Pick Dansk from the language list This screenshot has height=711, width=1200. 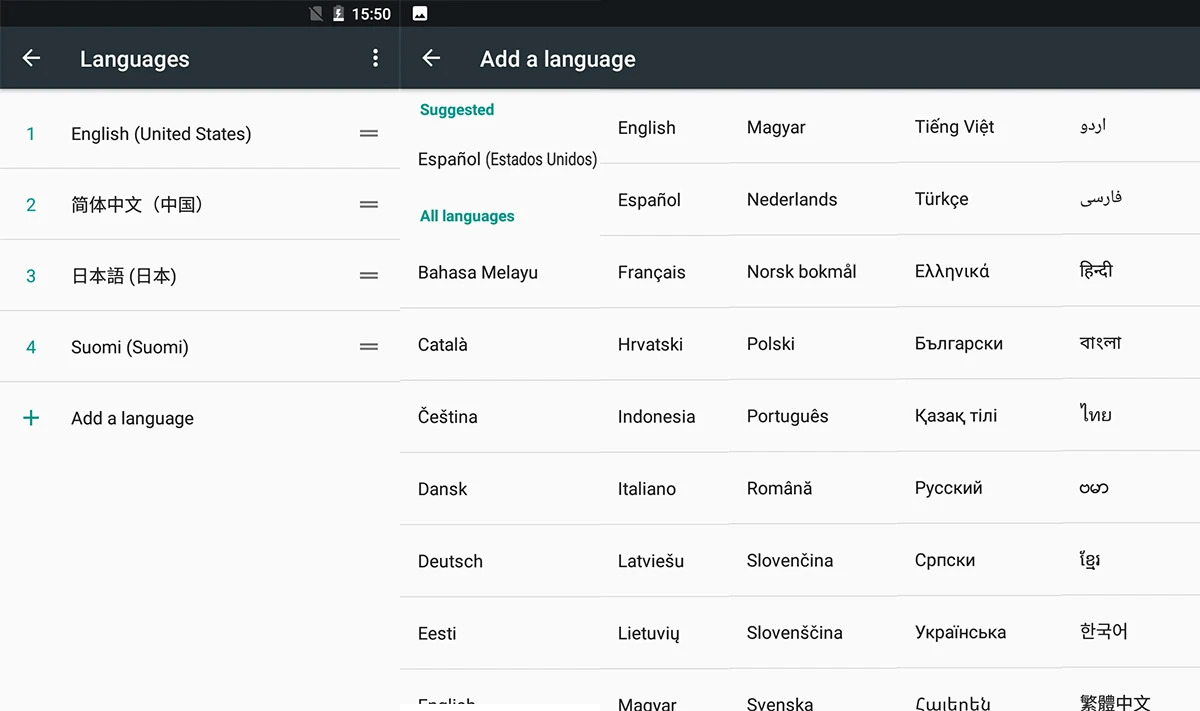[x=443, y=489]
